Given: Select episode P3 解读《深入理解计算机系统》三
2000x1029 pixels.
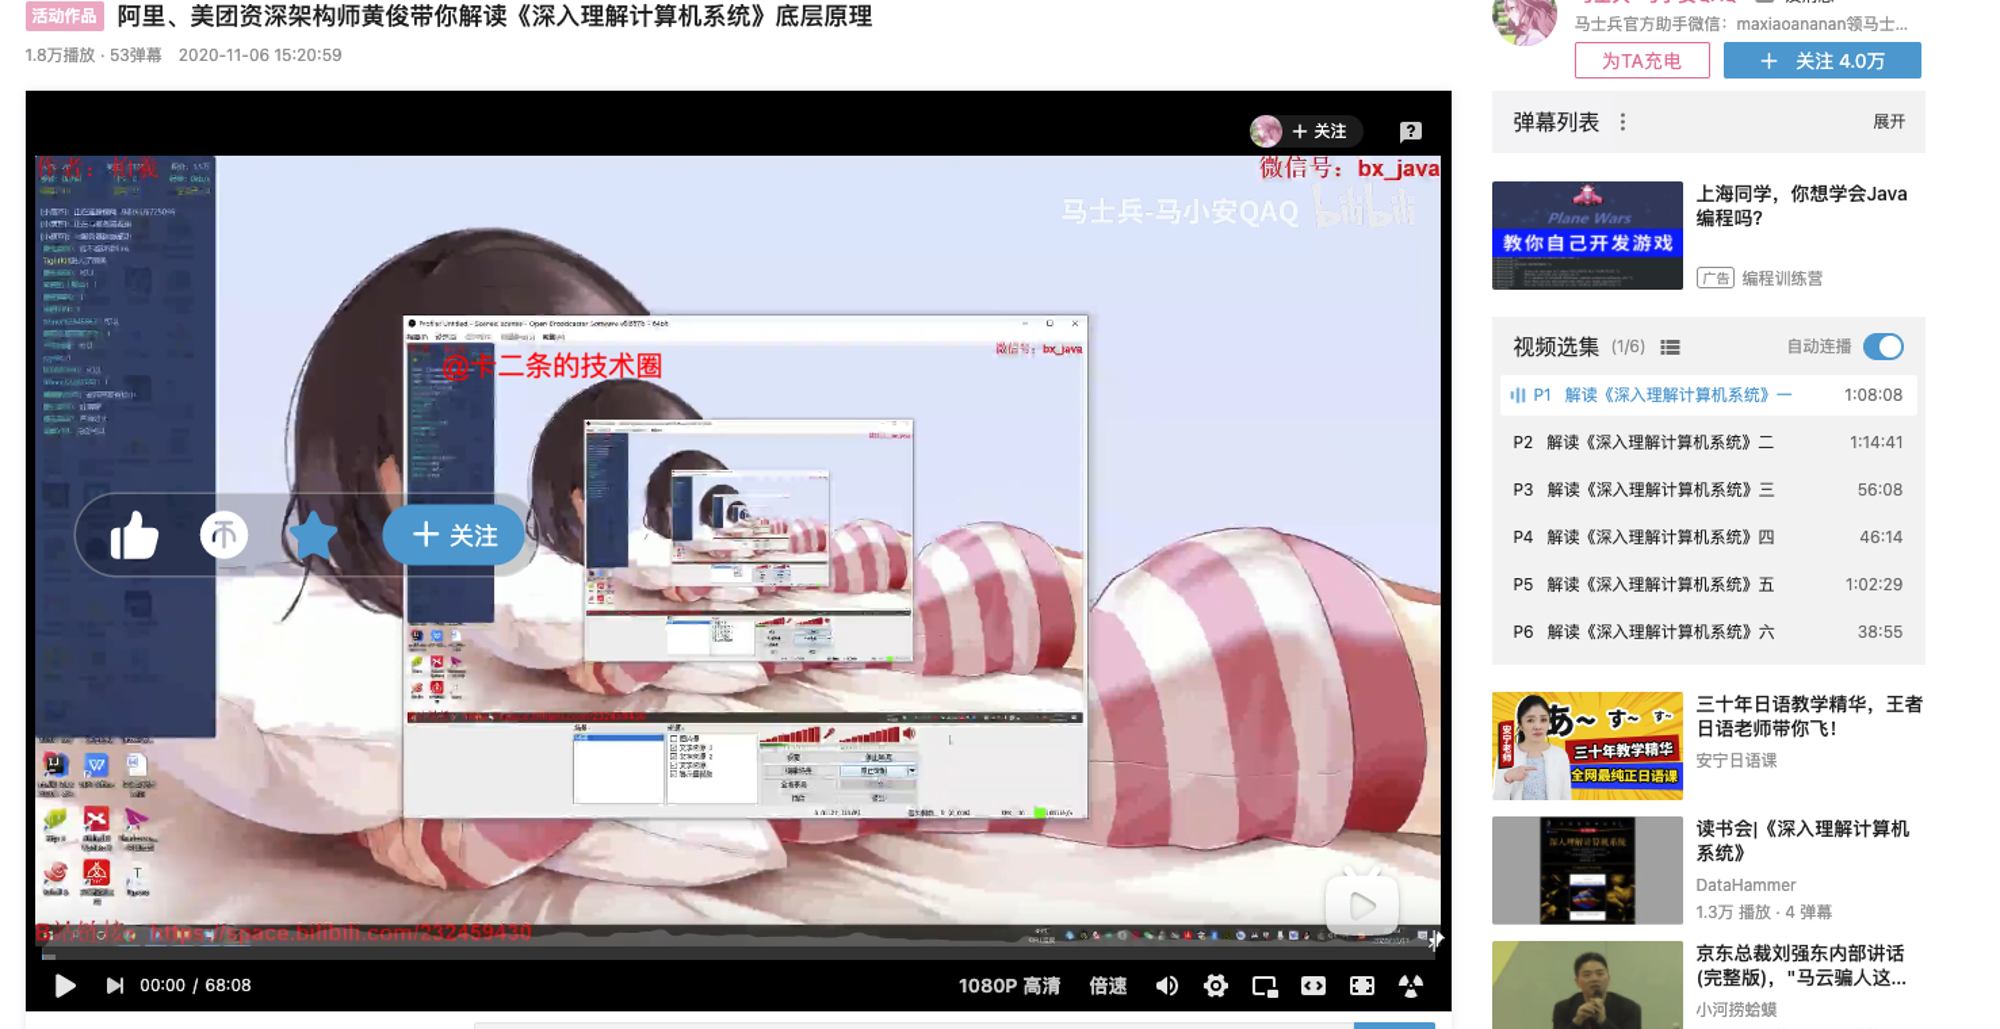Looking at the screenshot, I should click(x=1708, y=490).
